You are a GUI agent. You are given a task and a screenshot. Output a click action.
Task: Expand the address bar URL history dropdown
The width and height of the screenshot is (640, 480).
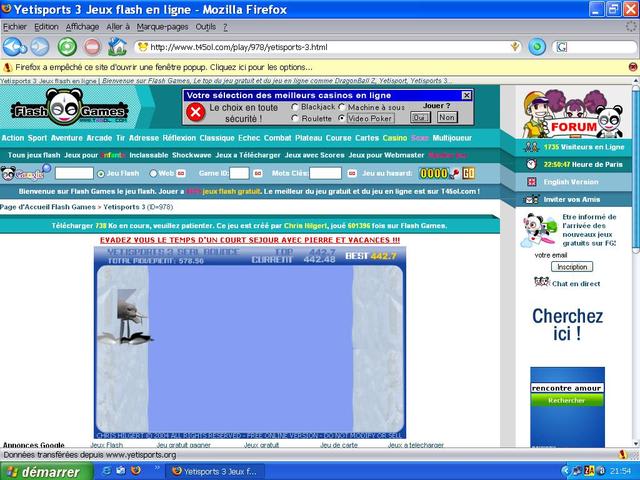tap(514, 47)
